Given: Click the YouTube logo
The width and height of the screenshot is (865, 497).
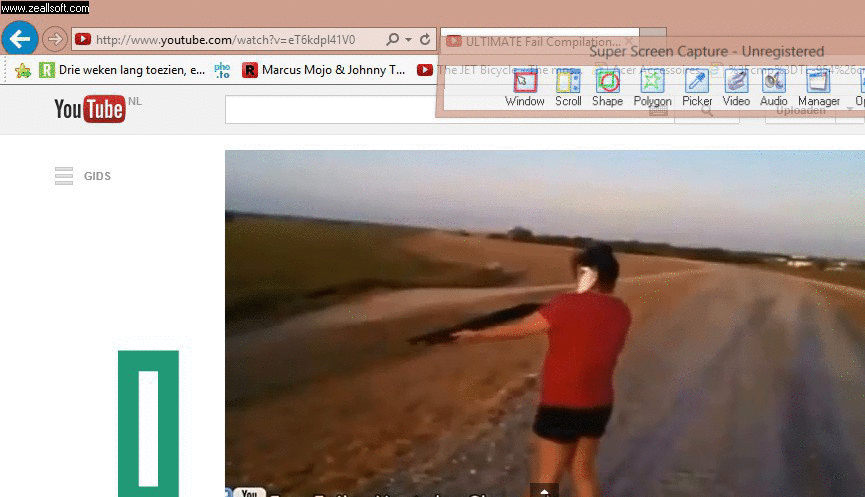Looking at the screenshot, I should (90, 109).
